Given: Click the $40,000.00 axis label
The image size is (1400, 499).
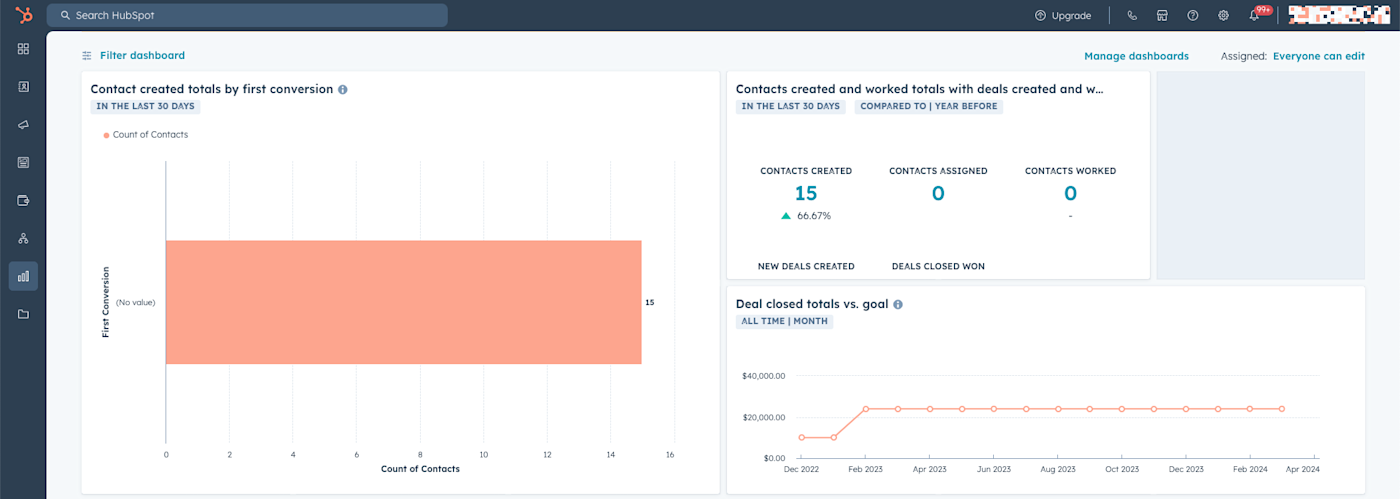Looking at the screenshot, I should [764, 376].
